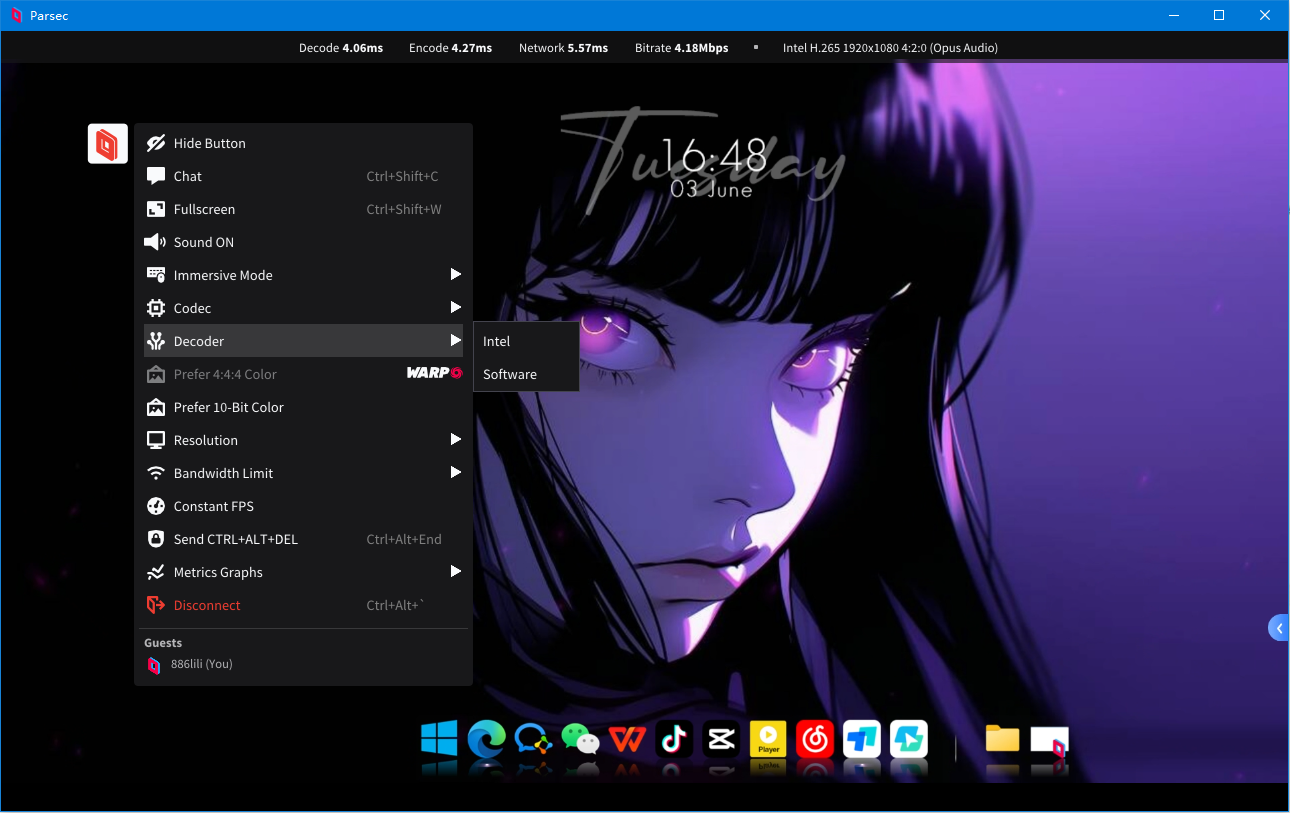
Task: Click the red Parsec overlay button
Action: 108,144
